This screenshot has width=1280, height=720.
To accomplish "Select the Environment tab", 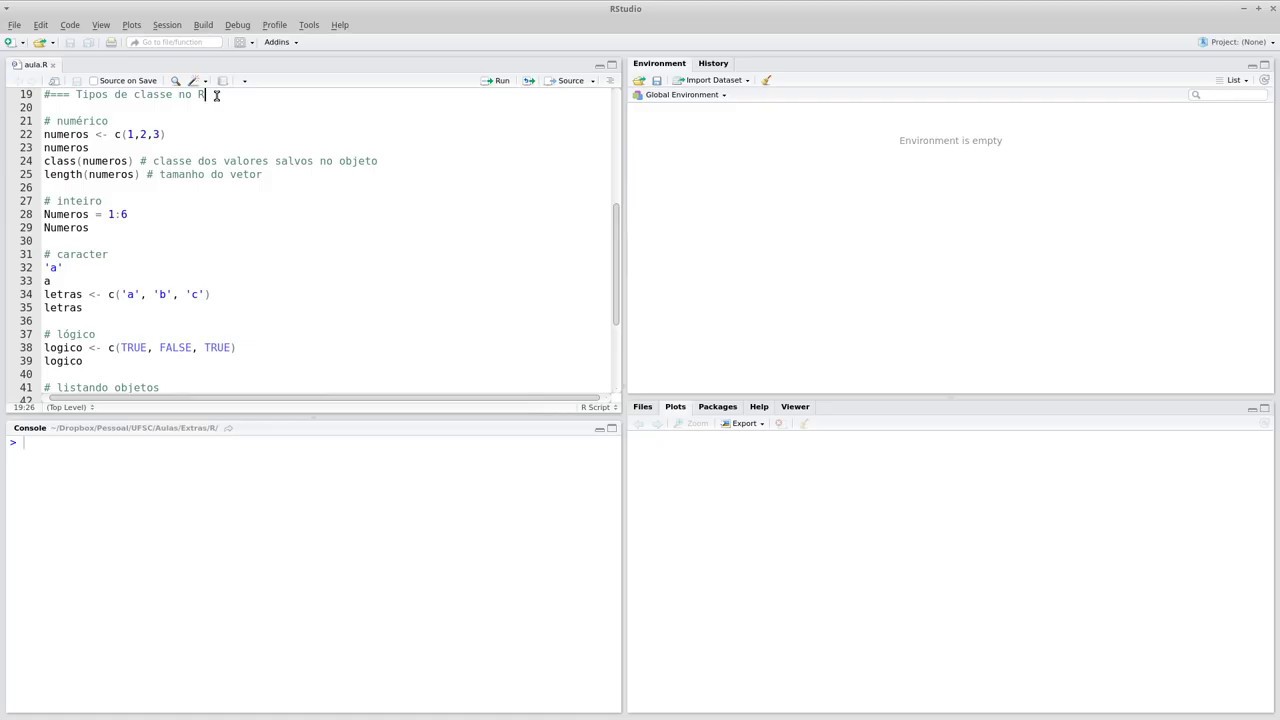I will click(659, 63).
